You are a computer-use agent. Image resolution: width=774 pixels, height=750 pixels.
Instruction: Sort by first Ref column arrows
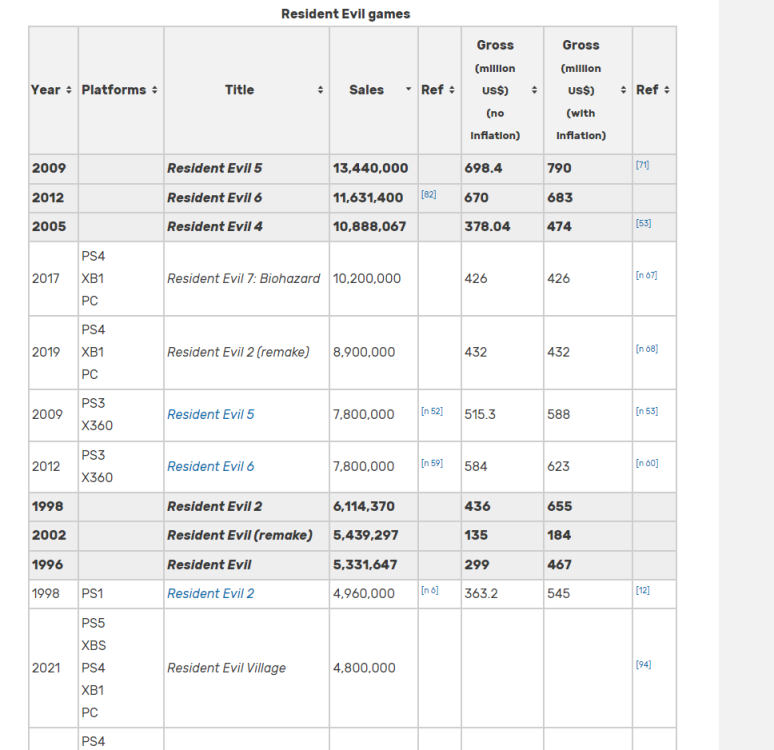tap(452, 90)
